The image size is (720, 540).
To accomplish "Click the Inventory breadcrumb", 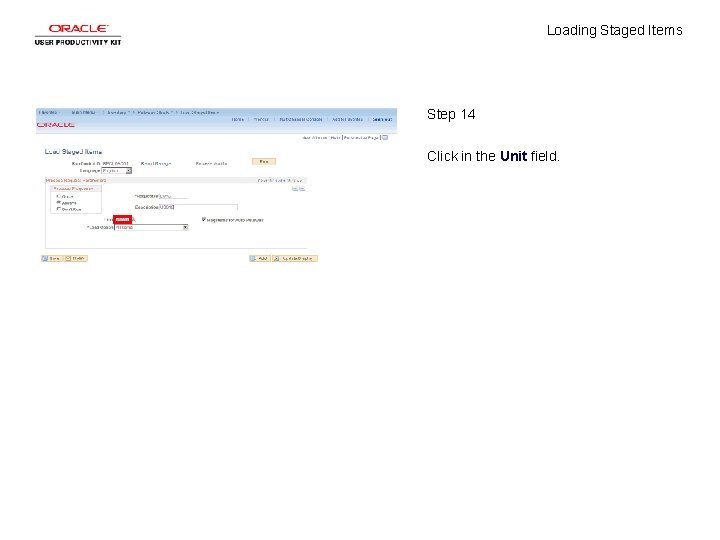I will (x=117, y=112).
